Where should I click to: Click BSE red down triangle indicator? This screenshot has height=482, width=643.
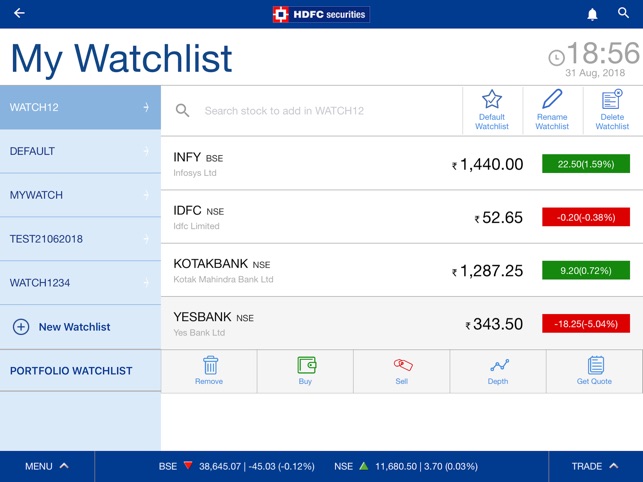[188, 466]
